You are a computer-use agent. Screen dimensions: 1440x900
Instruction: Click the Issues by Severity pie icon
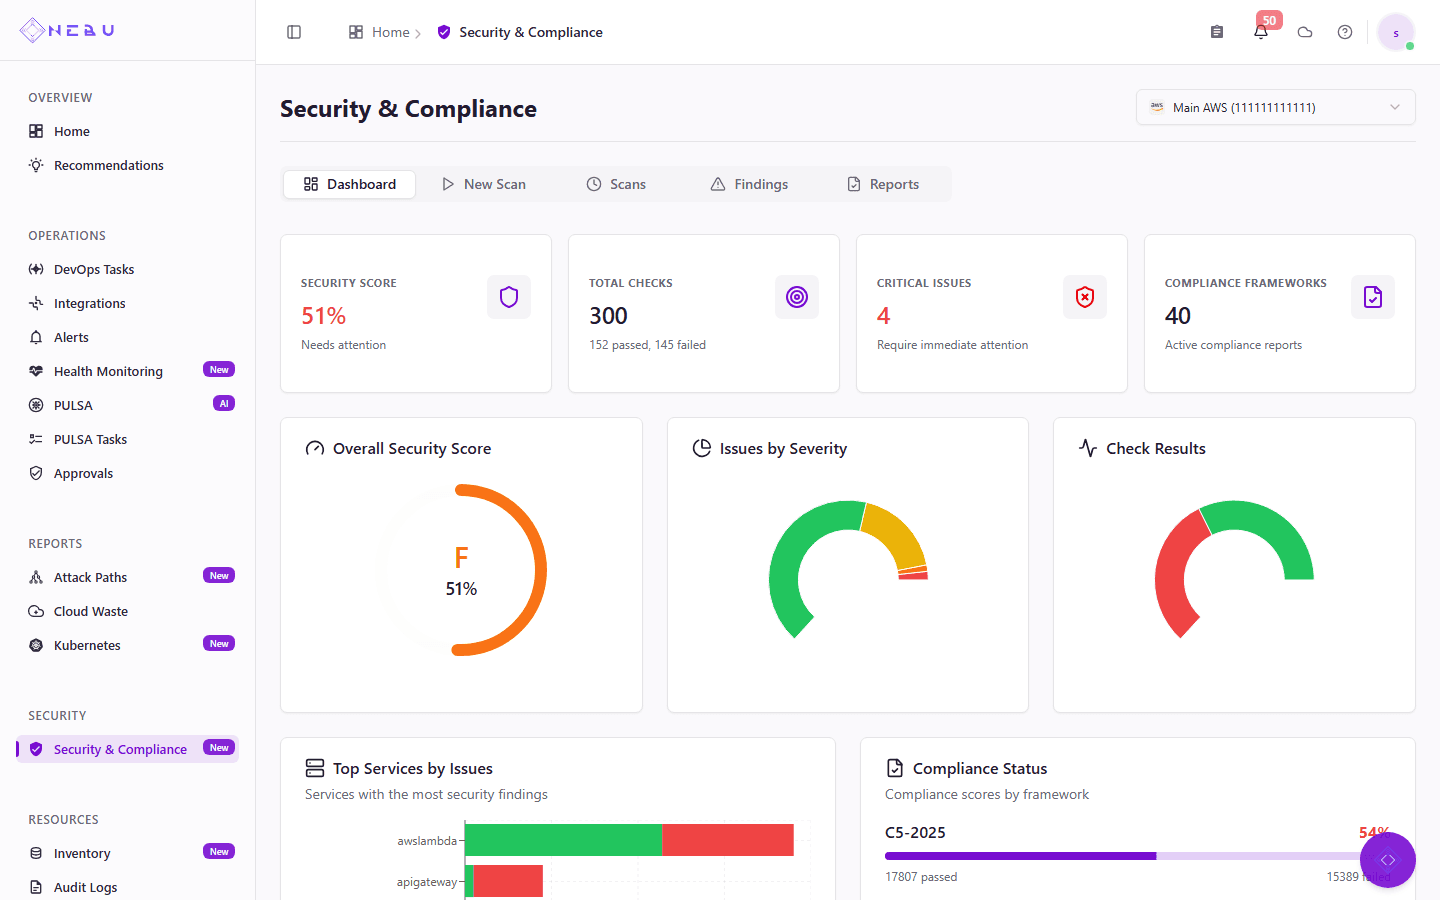702,448
